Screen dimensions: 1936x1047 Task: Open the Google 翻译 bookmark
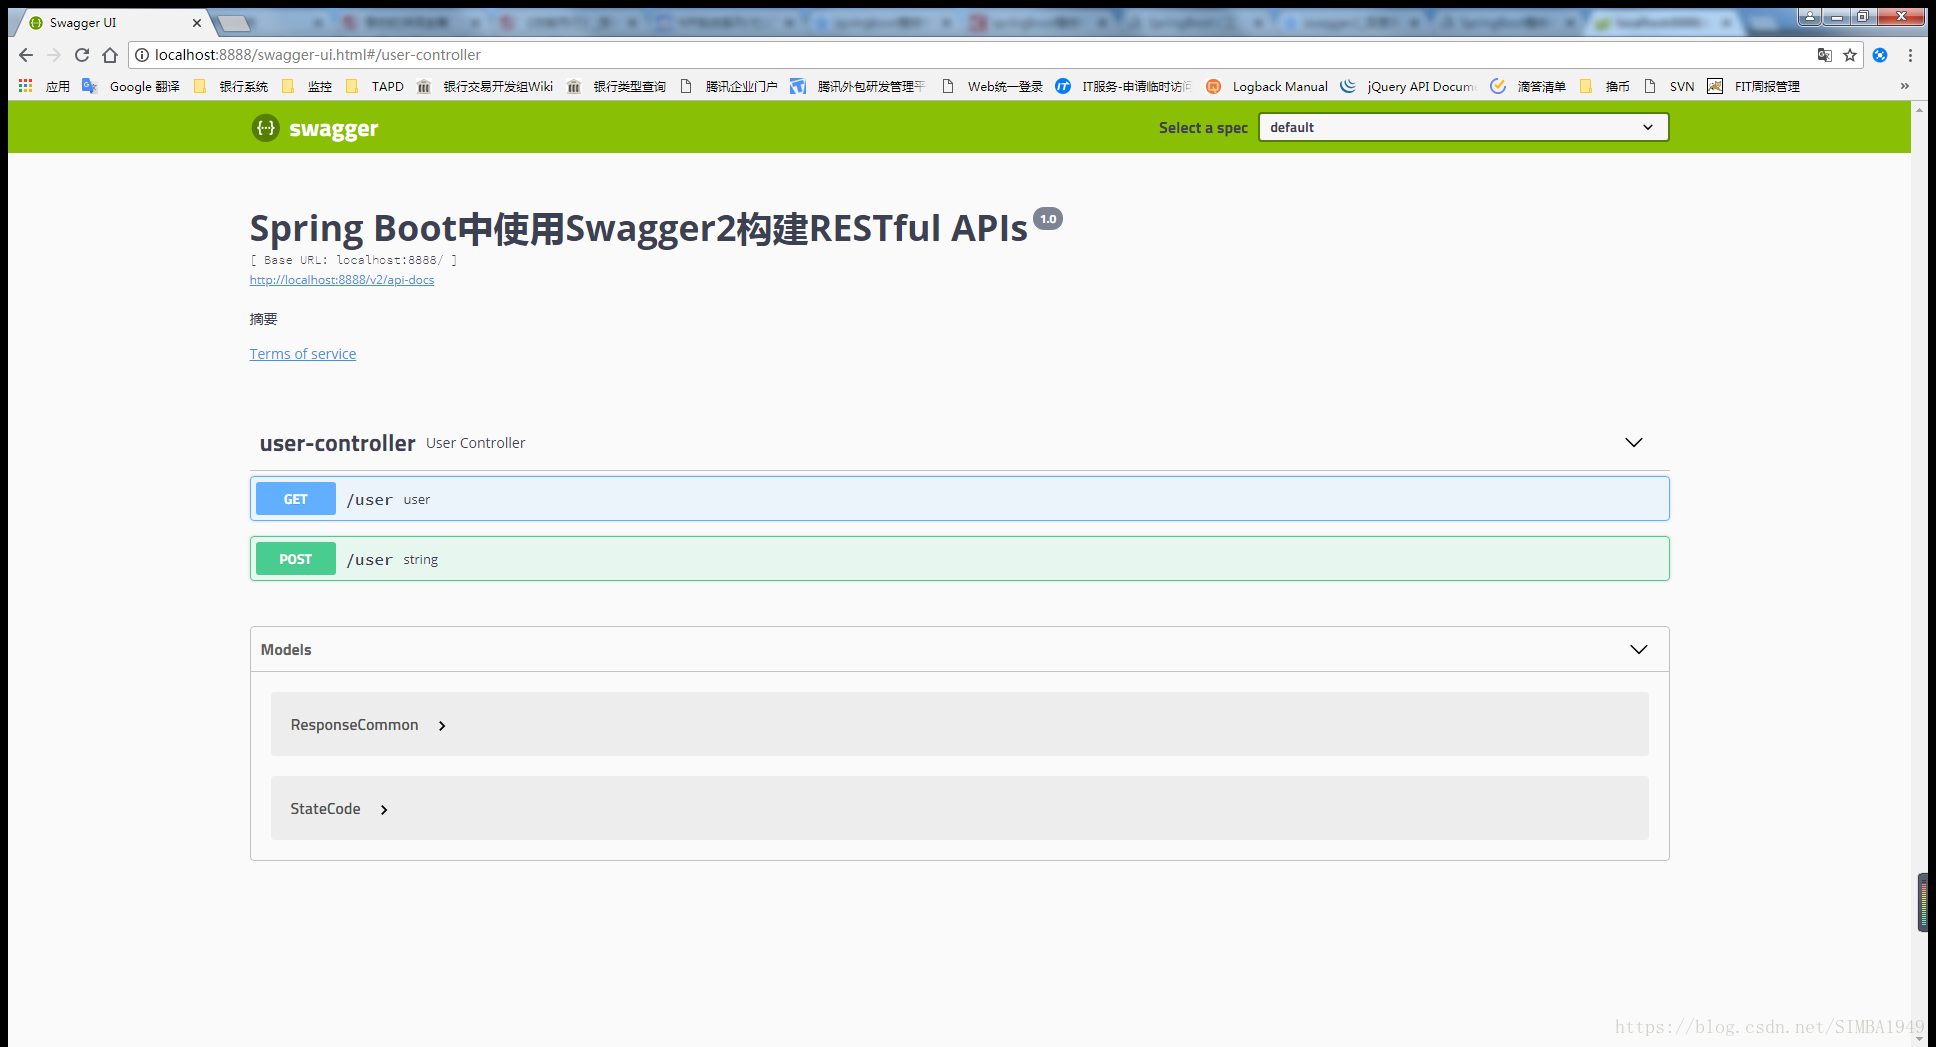pos(131,86)
